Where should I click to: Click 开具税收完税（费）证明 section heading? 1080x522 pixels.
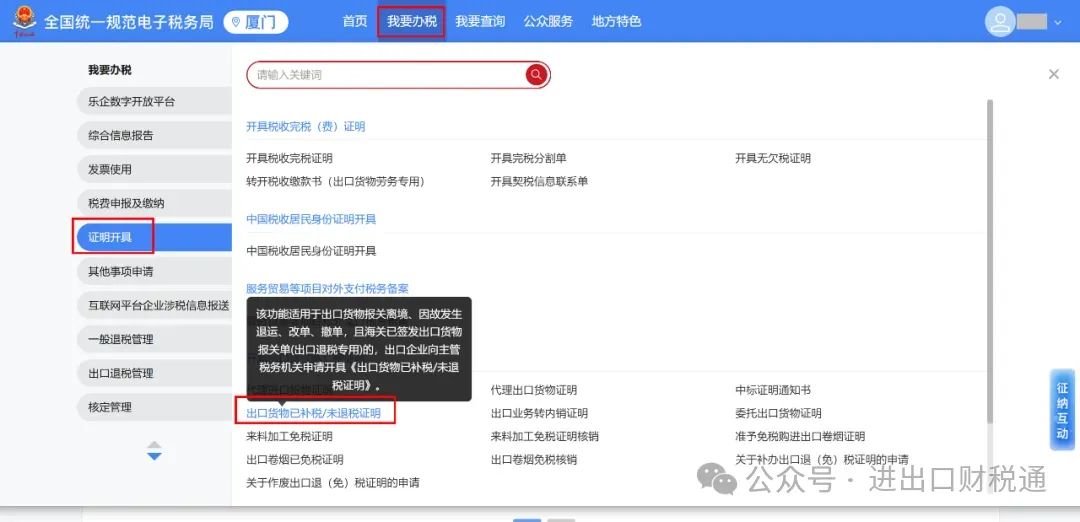[306, 127]
